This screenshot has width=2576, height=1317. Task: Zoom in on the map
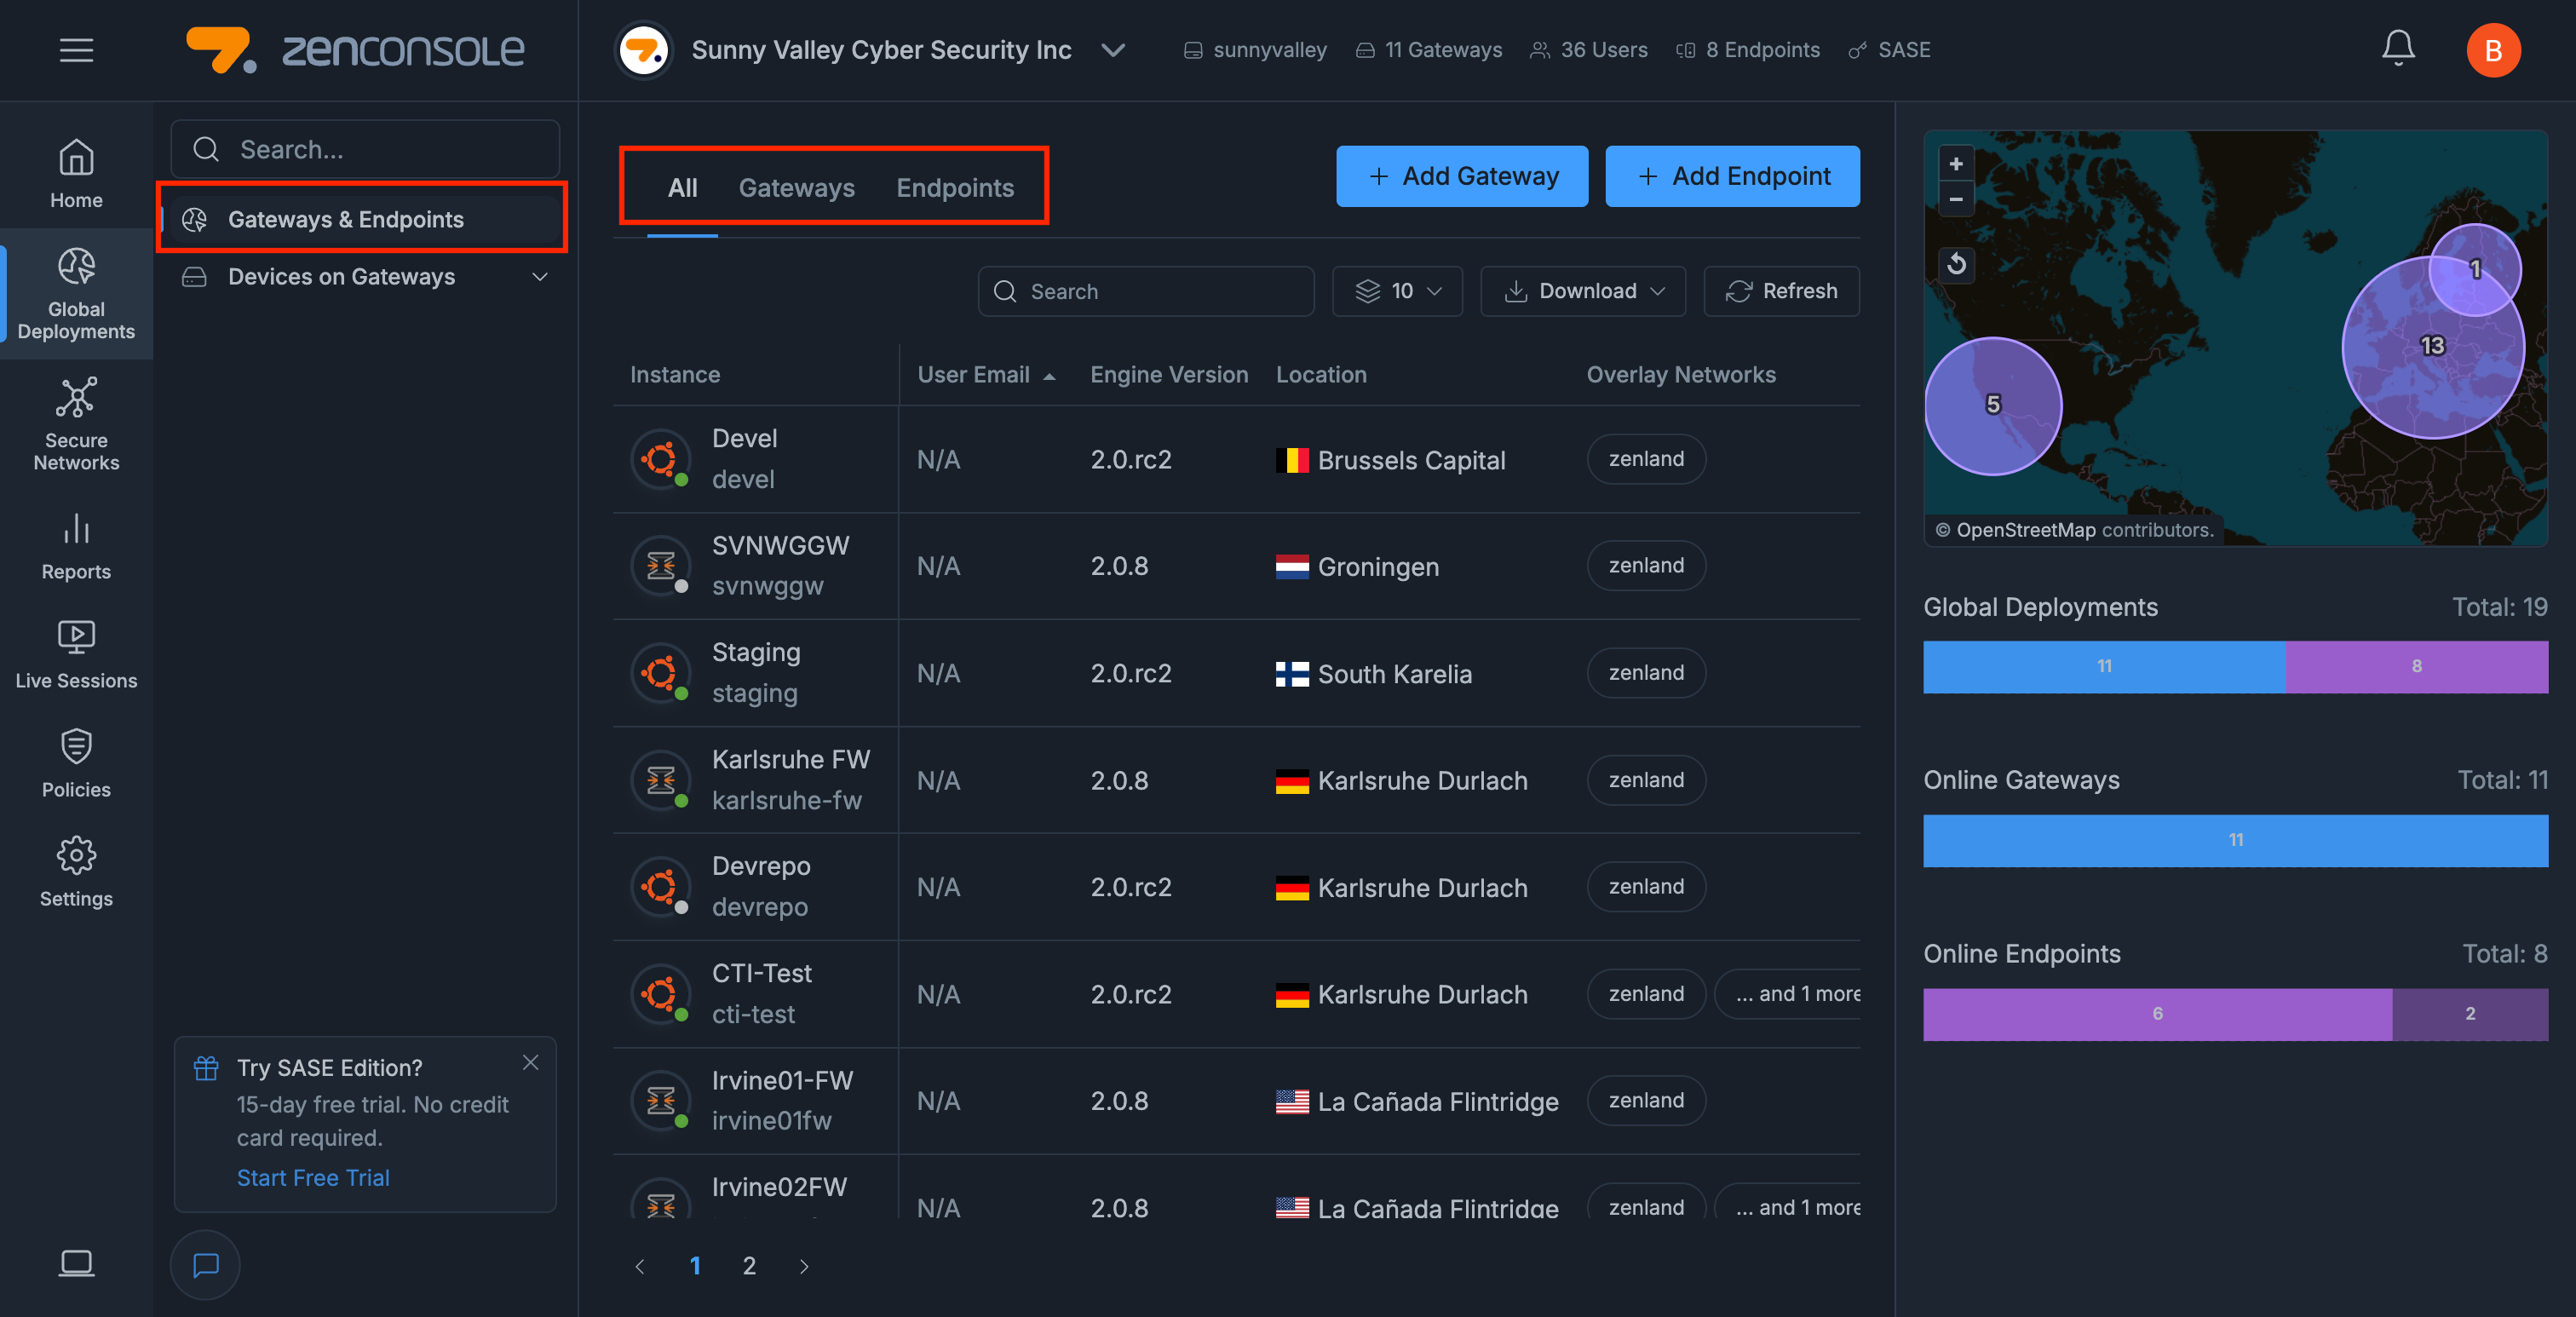coord(1956,164)
